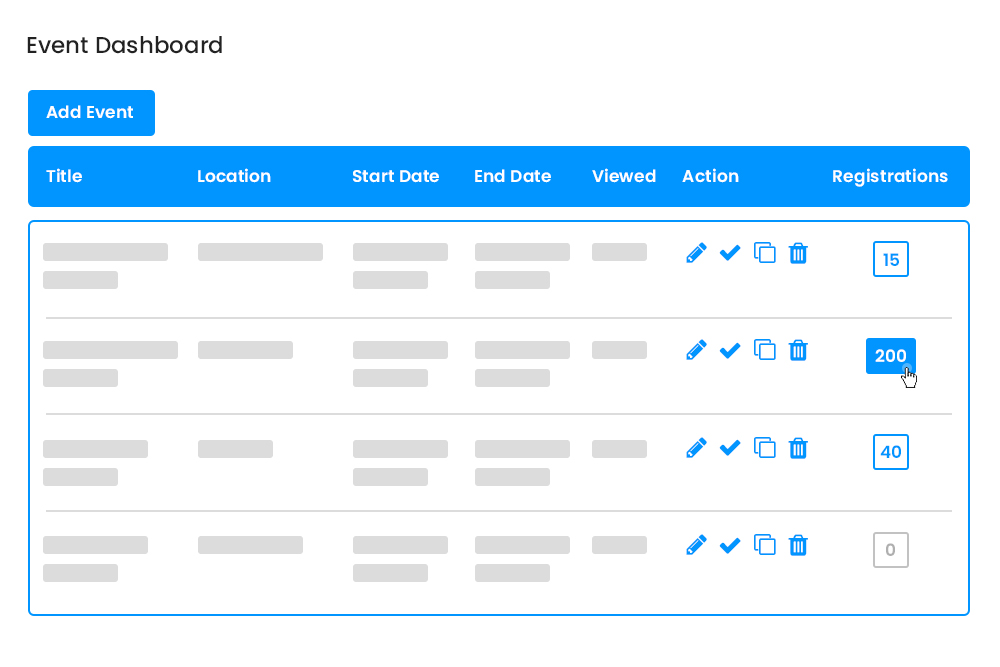
Task: Approve the third event with the checkmark icon
Action: point(730,448)
